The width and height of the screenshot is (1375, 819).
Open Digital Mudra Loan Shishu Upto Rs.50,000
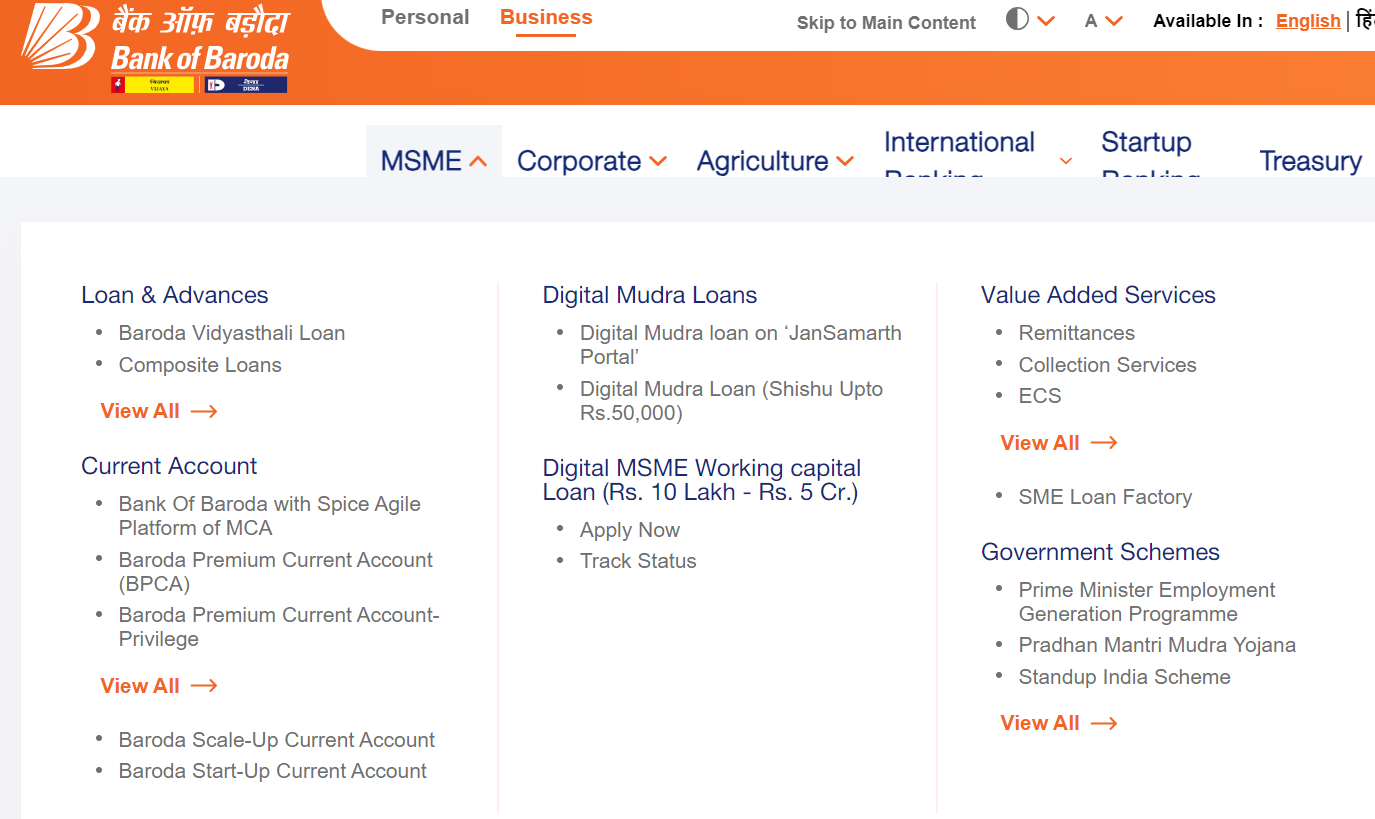coord(732,401)
